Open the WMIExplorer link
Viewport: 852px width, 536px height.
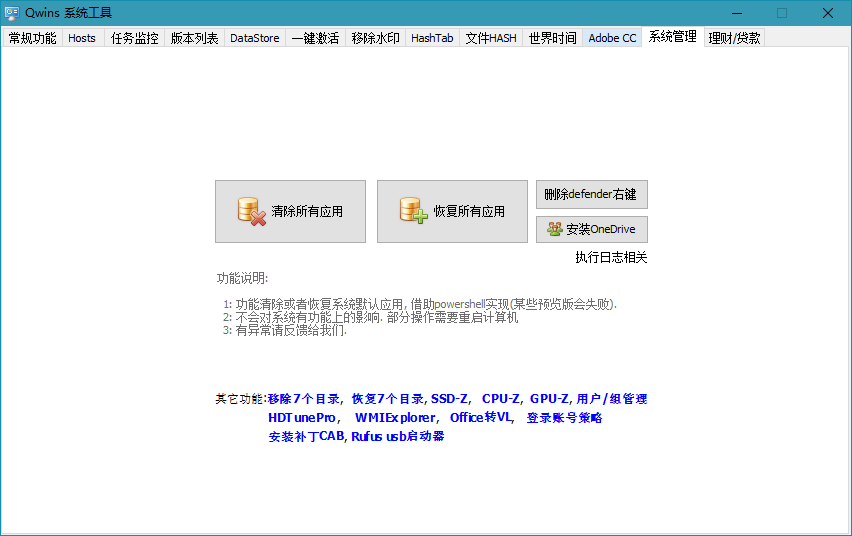395,417
